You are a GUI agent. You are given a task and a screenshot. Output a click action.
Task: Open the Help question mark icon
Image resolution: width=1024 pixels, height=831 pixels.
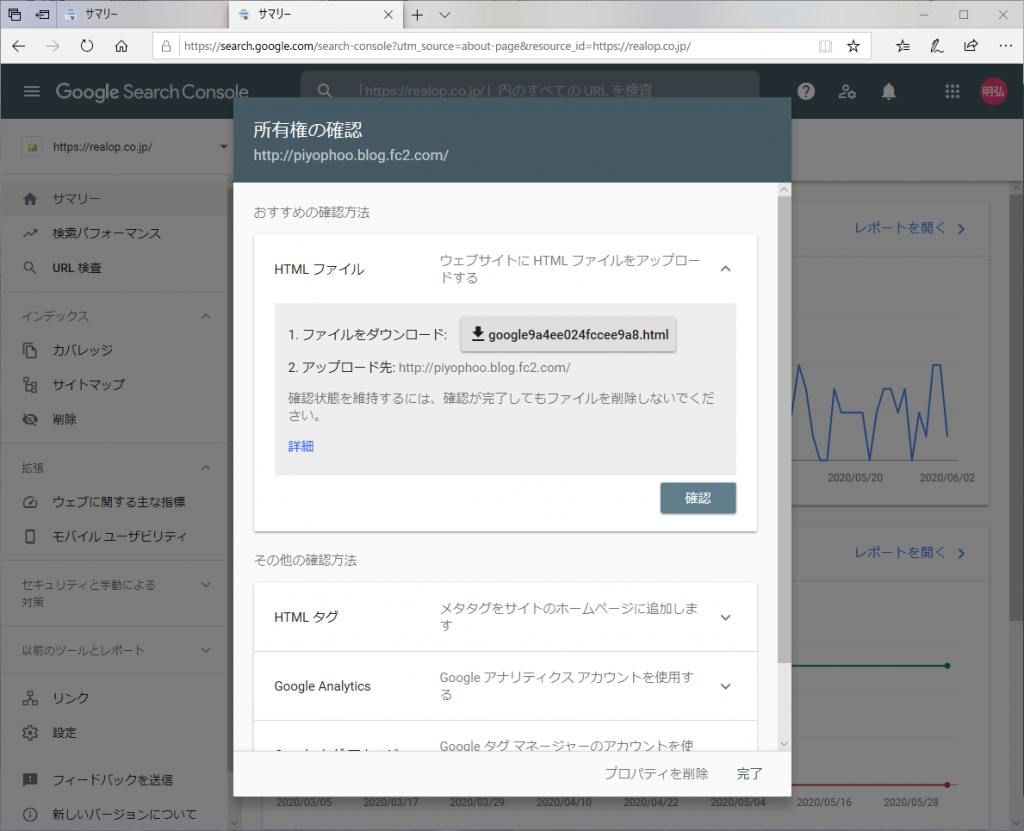[806, 91]
